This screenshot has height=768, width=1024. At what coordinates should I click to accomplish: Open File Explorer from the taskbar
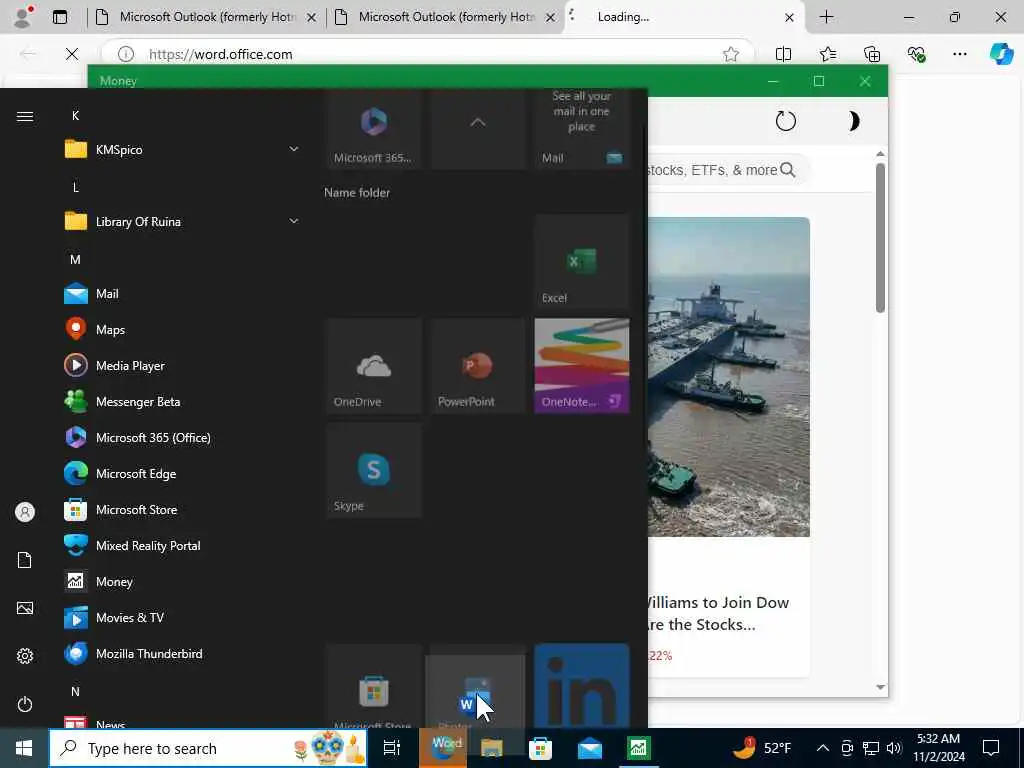click(492, 748)
